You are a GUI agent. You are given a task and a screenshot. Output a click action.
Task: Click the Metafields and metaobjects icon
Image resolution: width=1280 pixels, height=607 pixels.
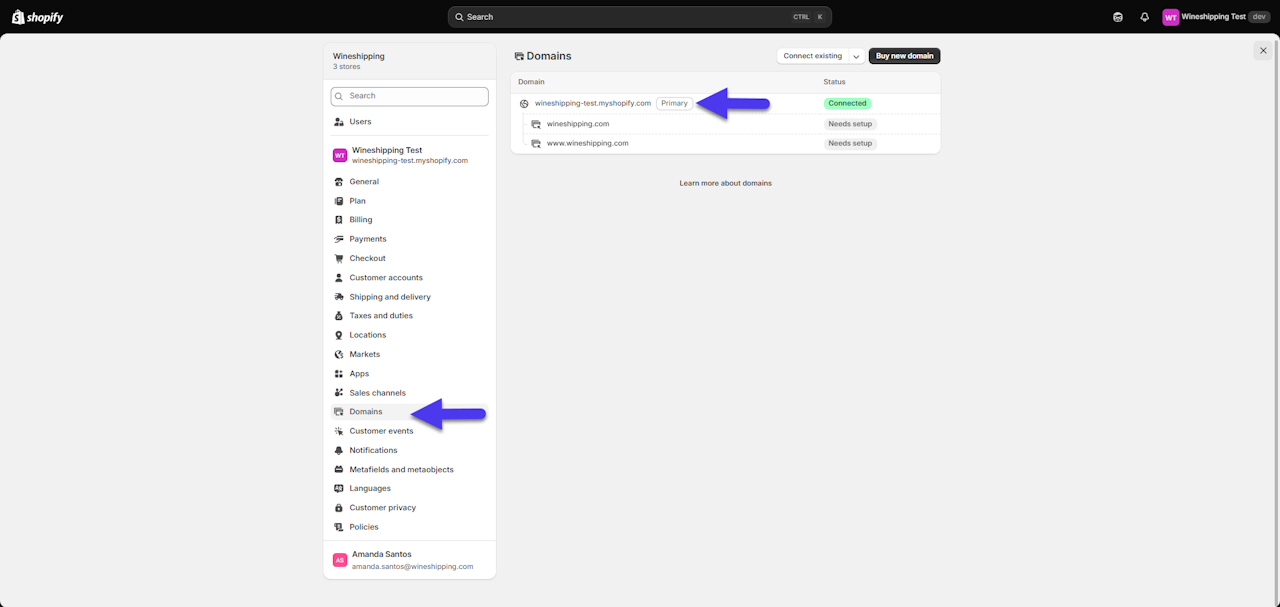click(339, 470)
